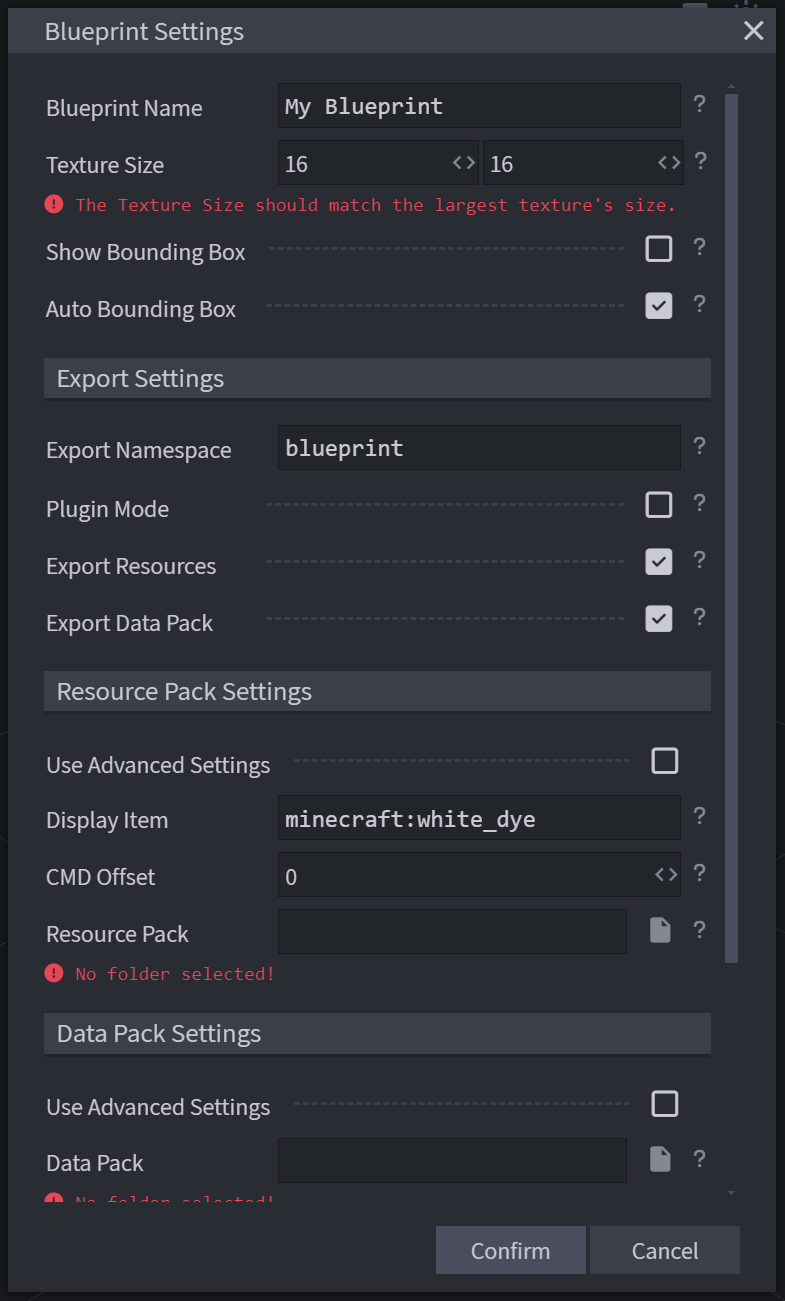Confirm the blueprint settings
The width and height of the screenshot is (785, 1301).
point(511,1250)
